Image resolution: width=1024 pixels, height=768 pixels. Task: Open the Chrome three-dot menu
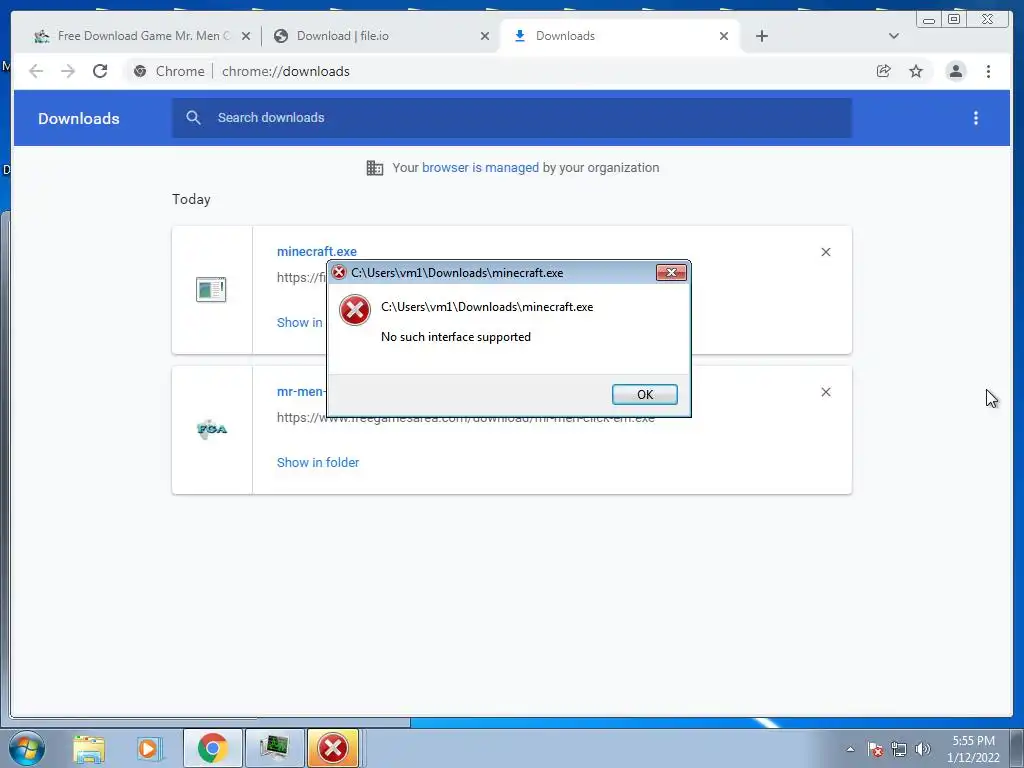988,71
